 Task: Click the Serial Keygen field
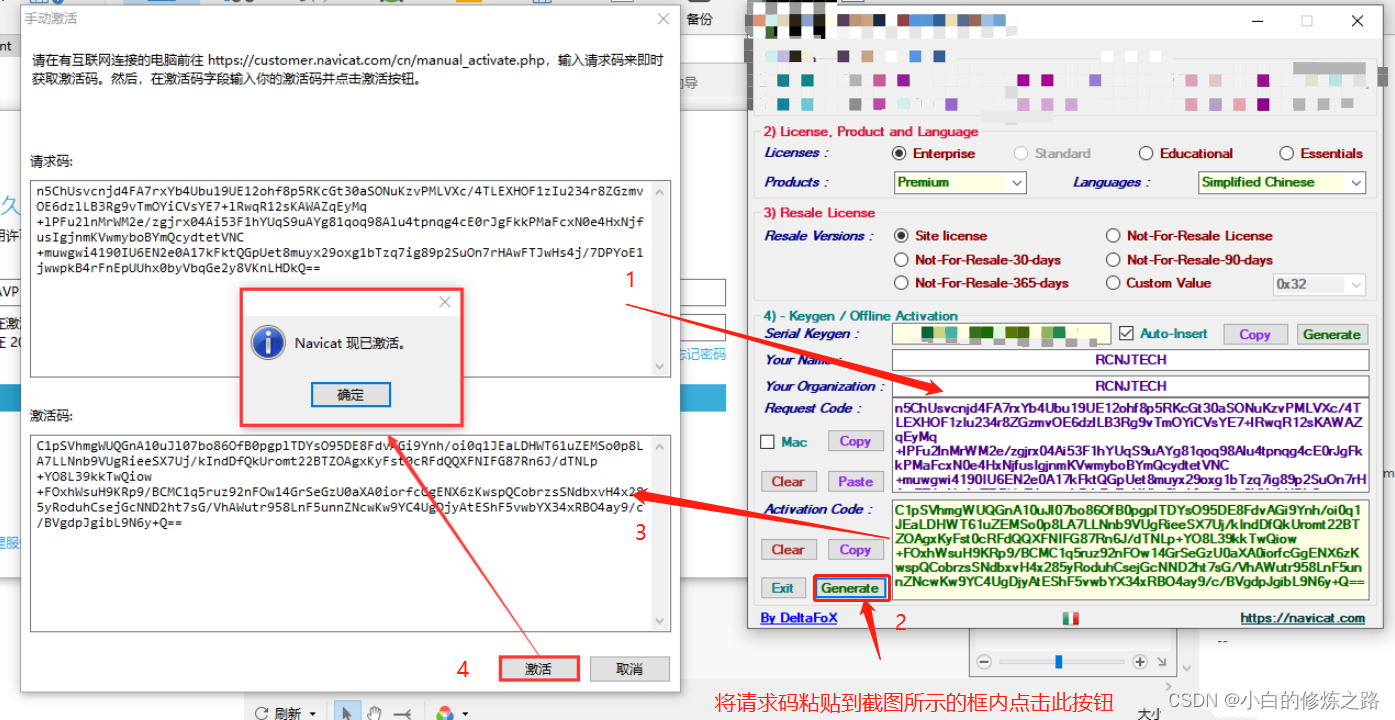(1001, 334)
